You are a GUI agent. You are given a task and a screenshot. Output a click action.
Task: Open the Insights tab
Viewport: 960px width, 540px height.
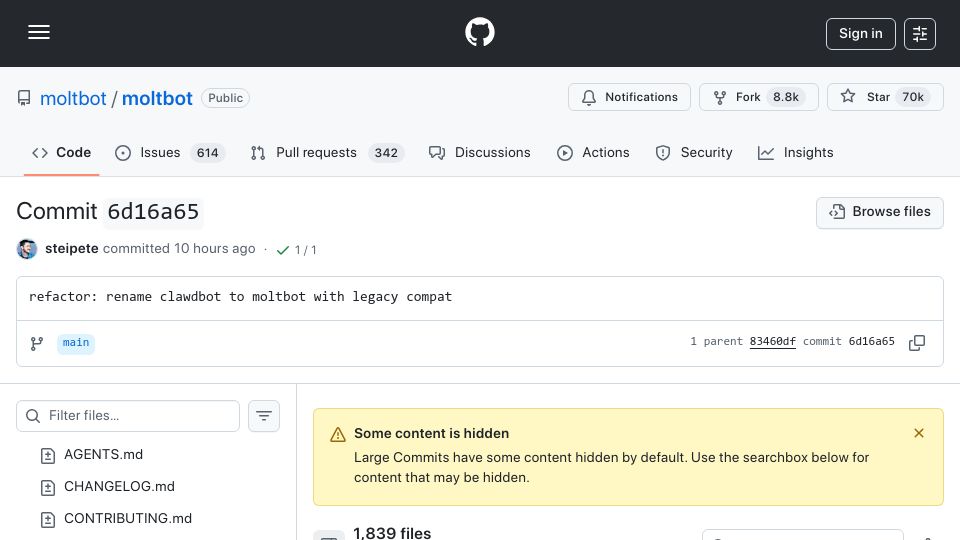pos(795,152)
